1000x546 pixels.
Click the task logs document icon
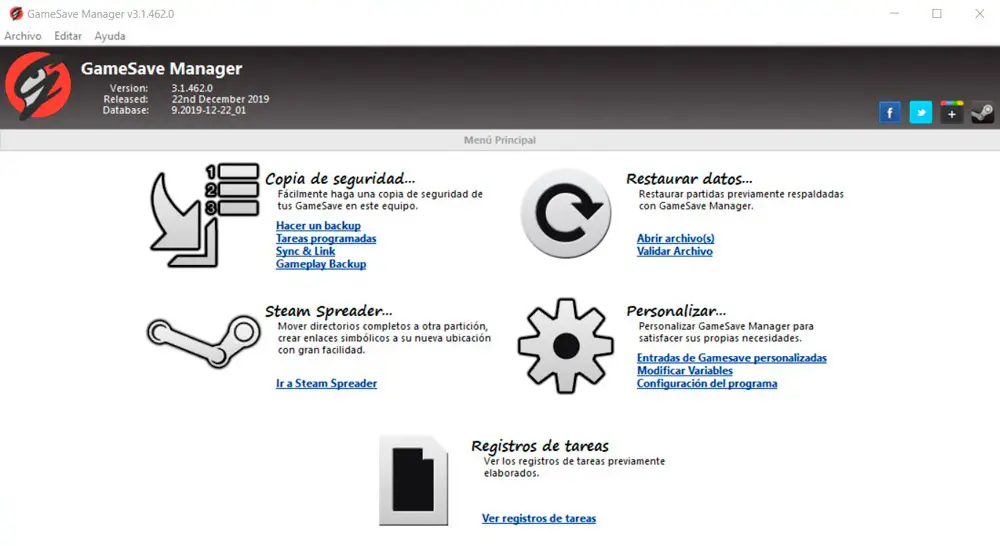(x=413, y=480)
